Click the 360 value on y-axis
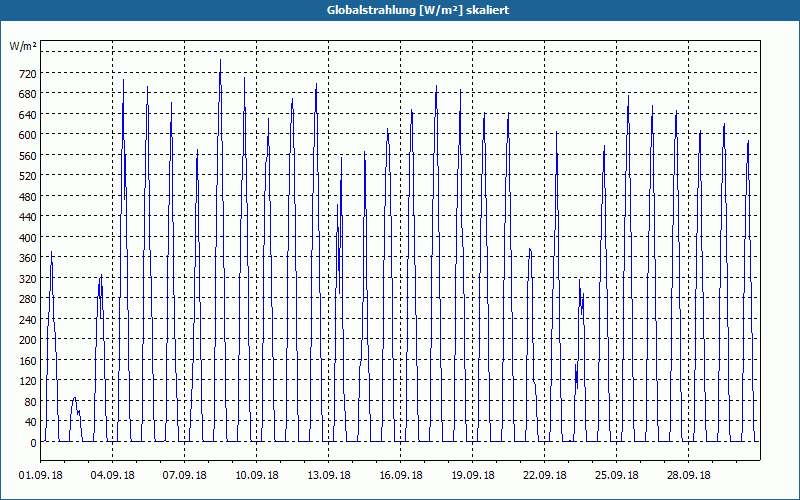The height and width of the screenshot is (500, 800). point(28,258)
